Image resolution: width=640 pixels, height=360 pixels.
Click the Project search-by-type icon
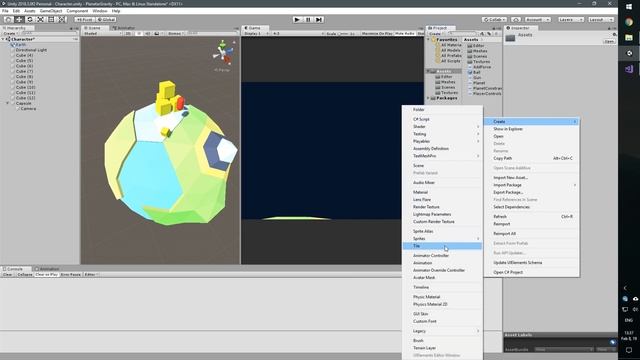pyautogui.click(x=482, y=33)
